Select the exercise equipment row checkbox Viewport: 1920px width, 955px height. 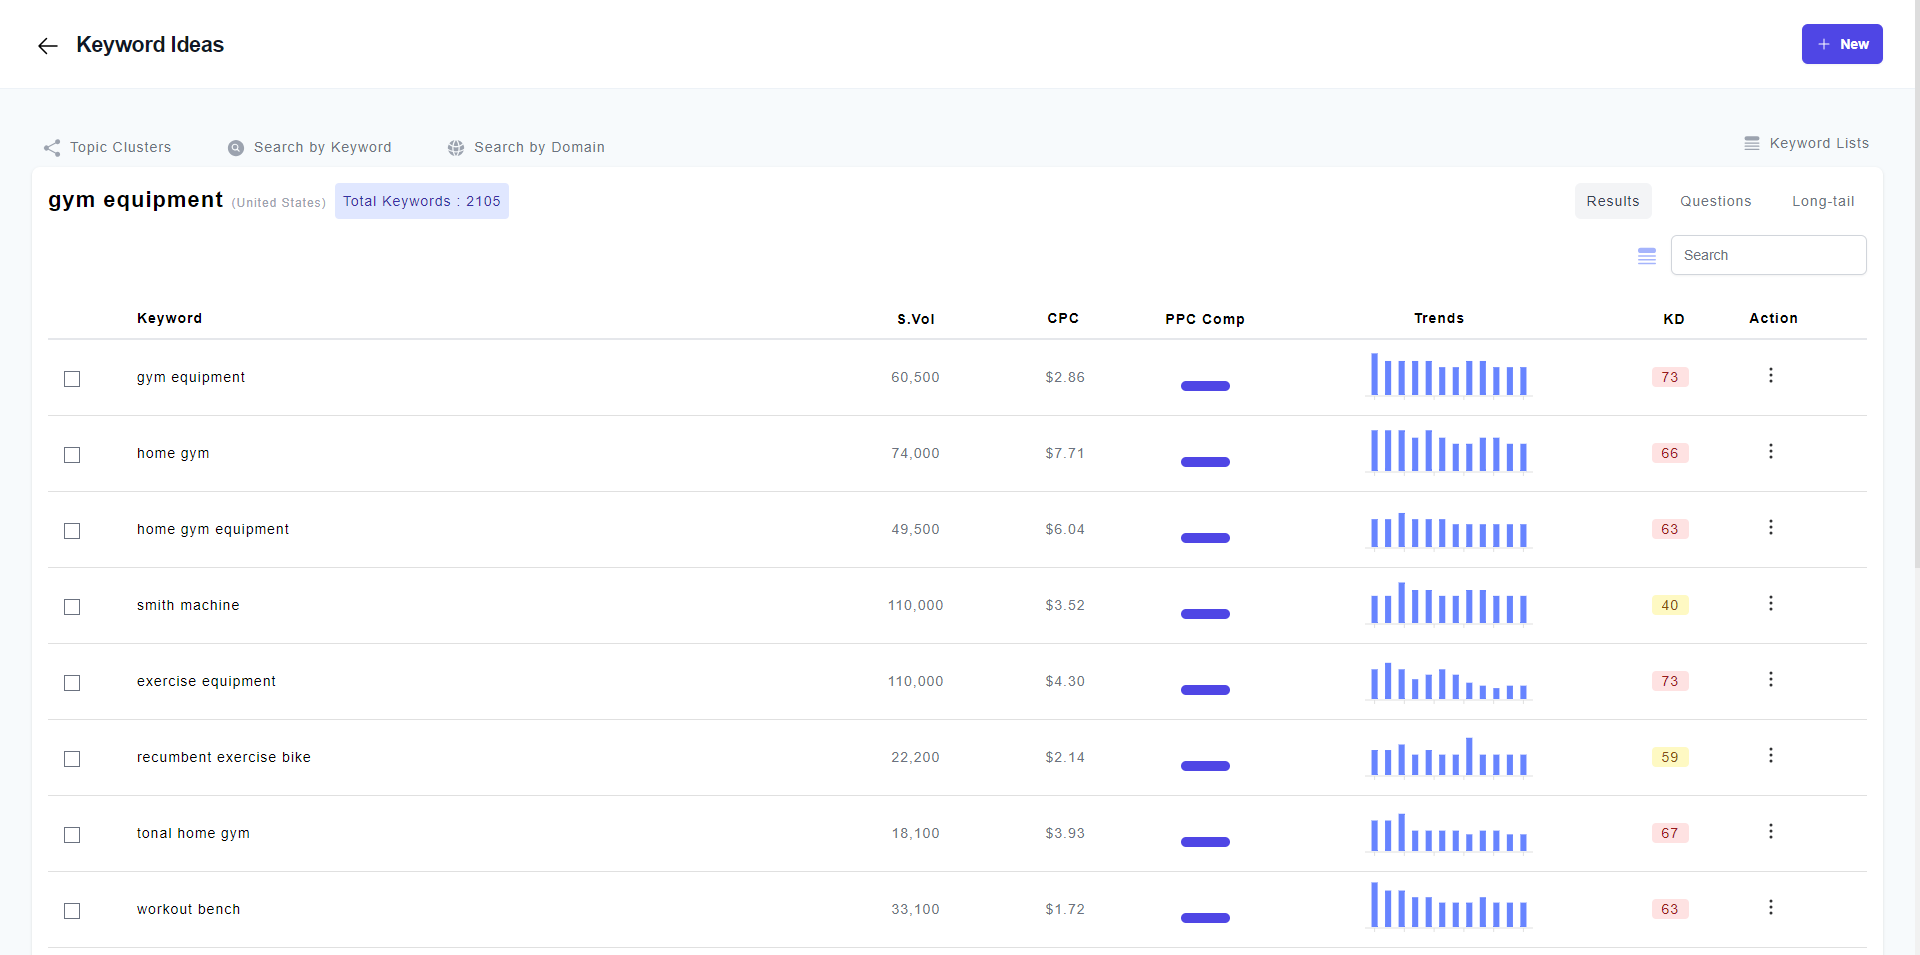[72, 683]
